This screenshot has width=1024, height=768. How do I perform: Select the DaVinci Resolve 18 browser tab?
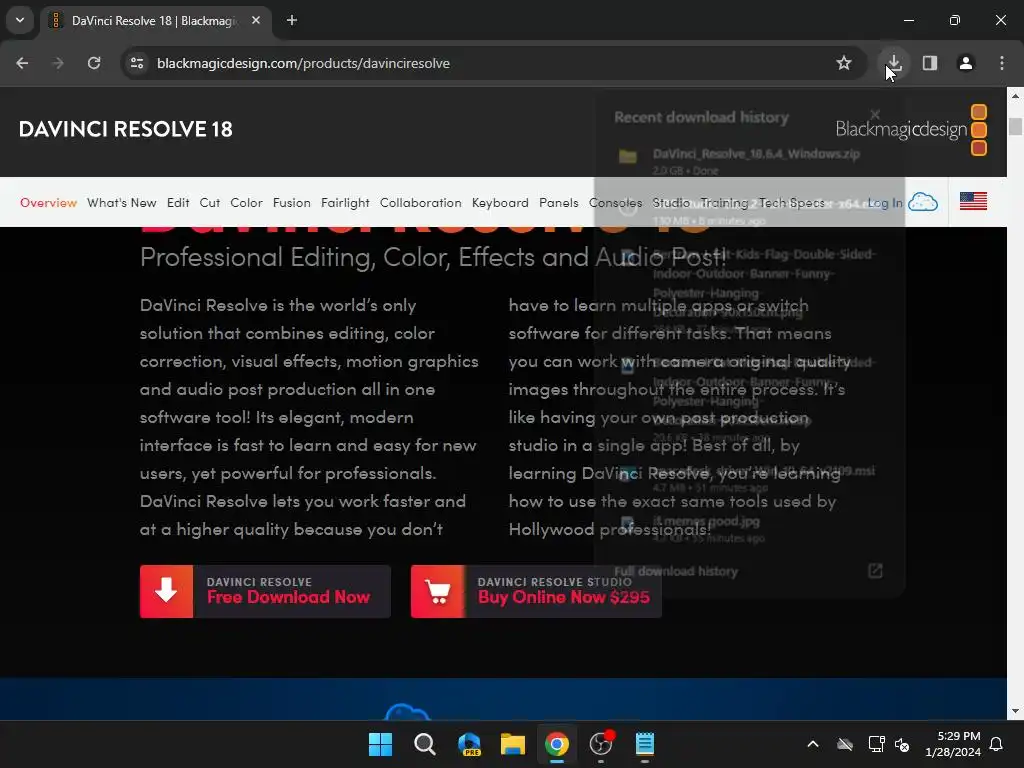point(155,21)
